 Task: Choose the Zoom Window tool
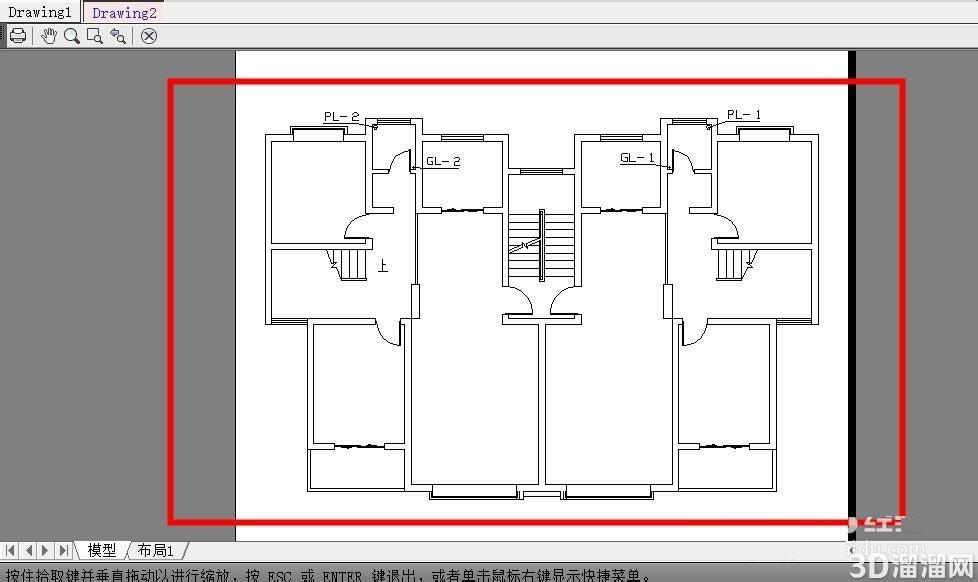pos(95,36)
